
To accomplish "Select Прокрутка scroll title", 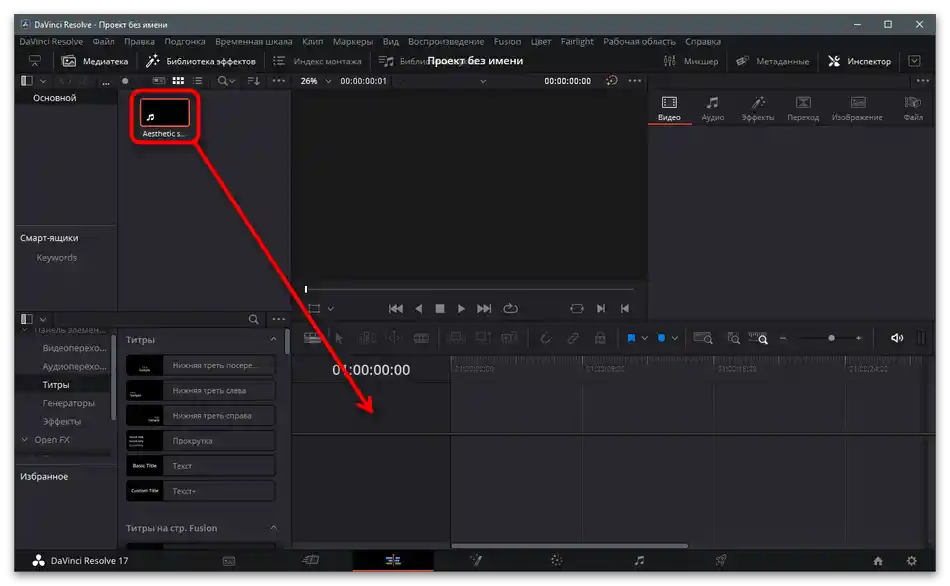I will (201, 441).
